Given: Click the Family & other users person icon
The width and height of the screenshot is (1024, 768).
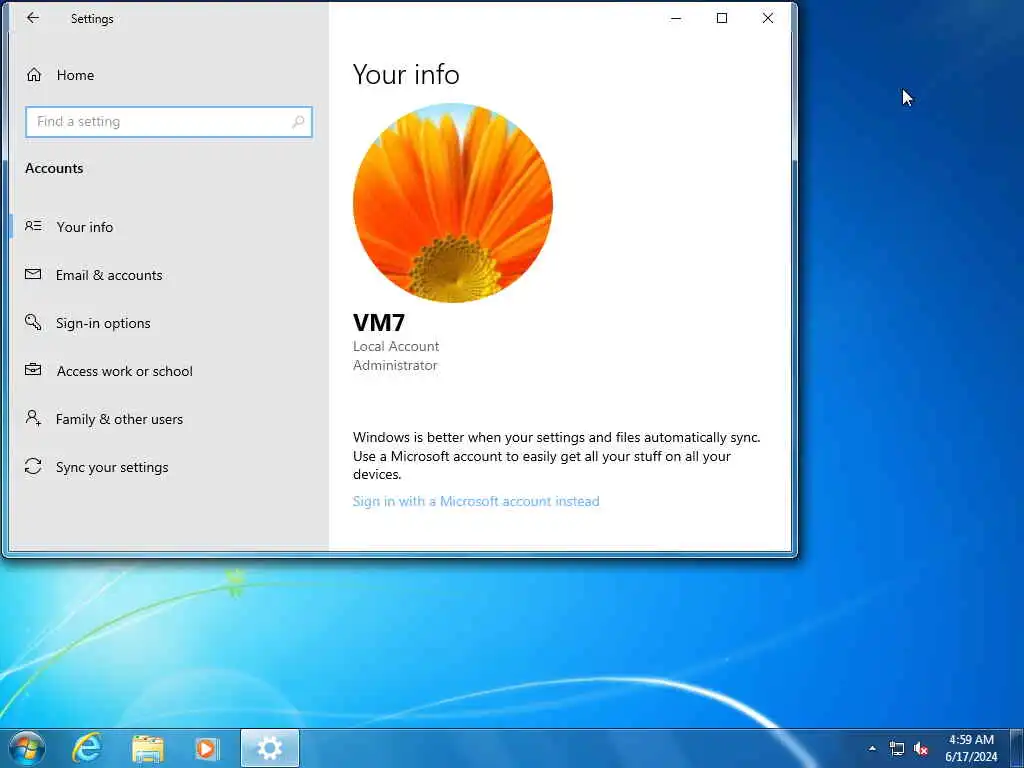Looking at the screenshot, I should 33,418.
